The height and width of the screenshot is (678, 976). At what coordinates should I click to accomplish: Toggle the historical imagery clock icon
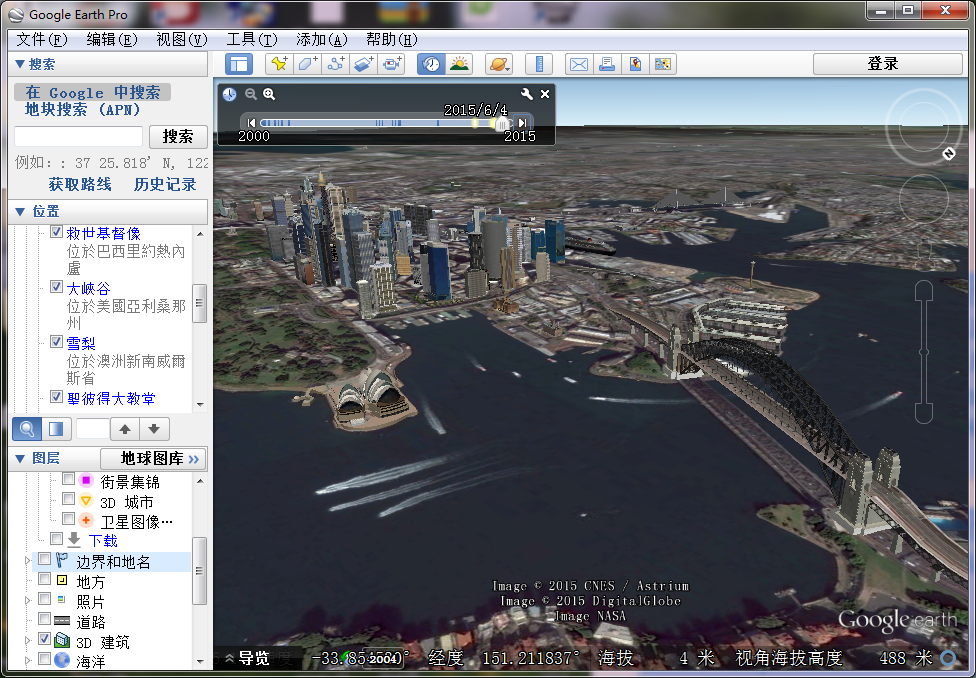click(431, 64)
